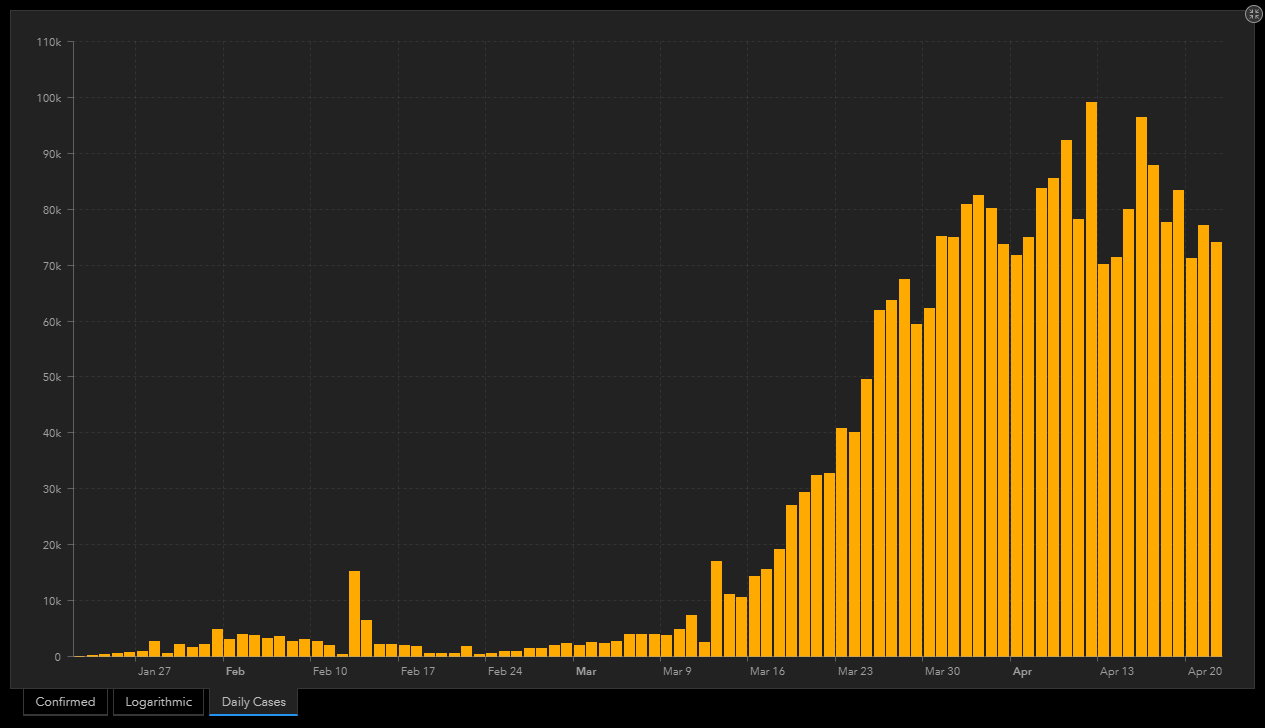Click the mid-February spike bar near 15k
1265x728 pixels.
(x=354, y=614)
